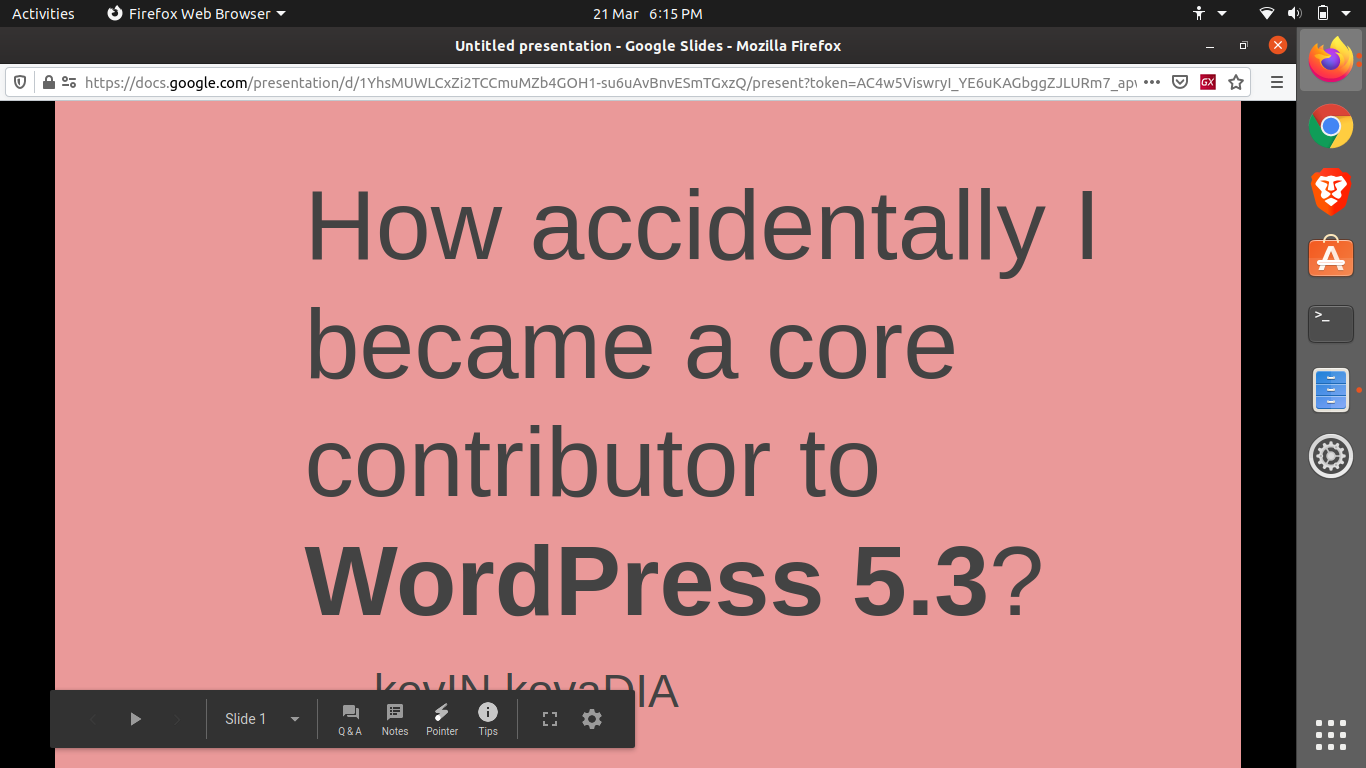Click the battery status icon
Screen dimensions: 1366x768
pyautogui.click(x=1323, y=14)
